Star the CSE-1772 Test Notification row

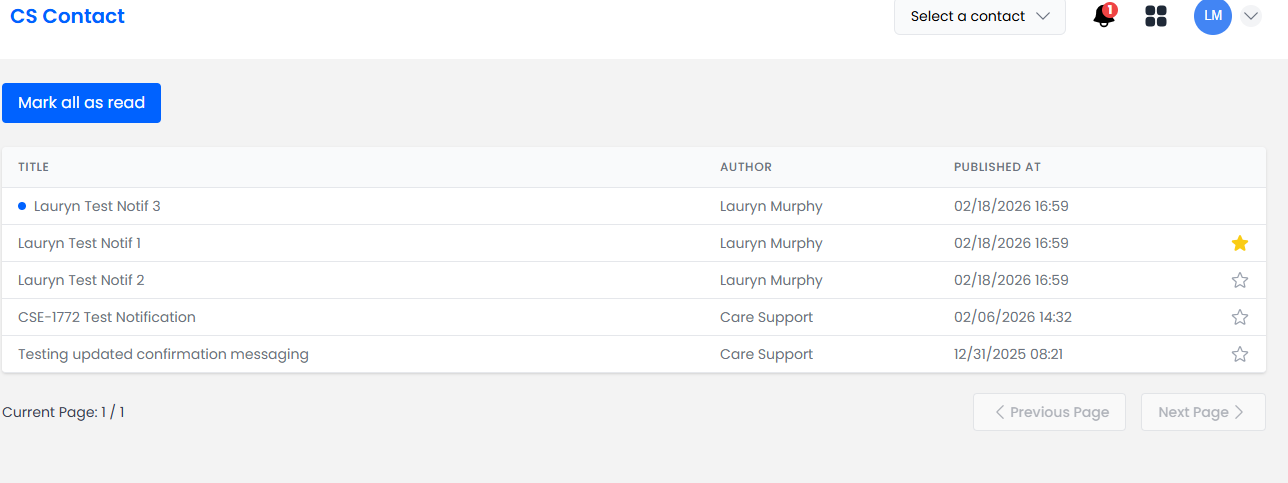[x=1240, y=317]
